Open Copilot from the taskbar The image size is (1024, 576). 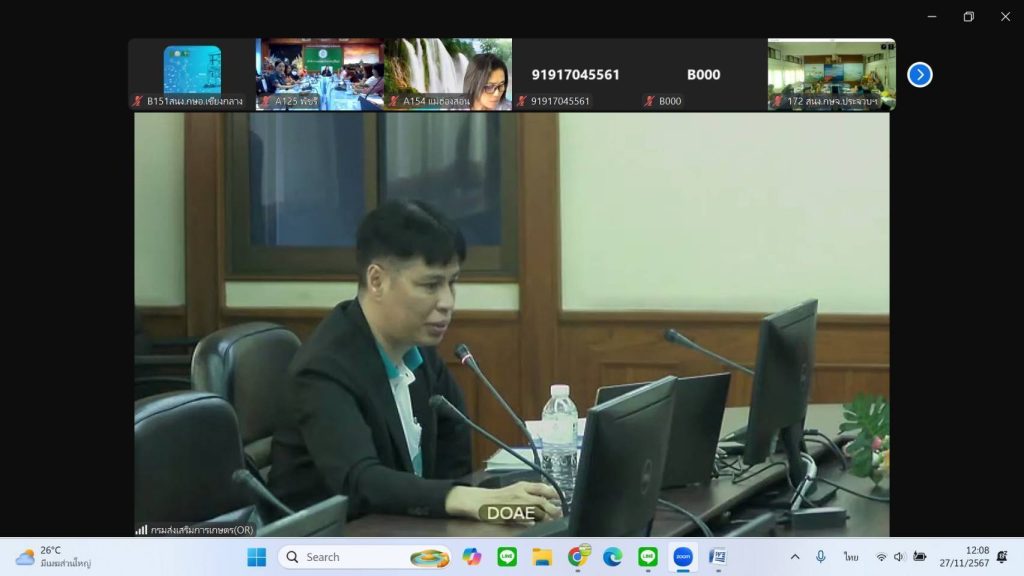[472, 557]
